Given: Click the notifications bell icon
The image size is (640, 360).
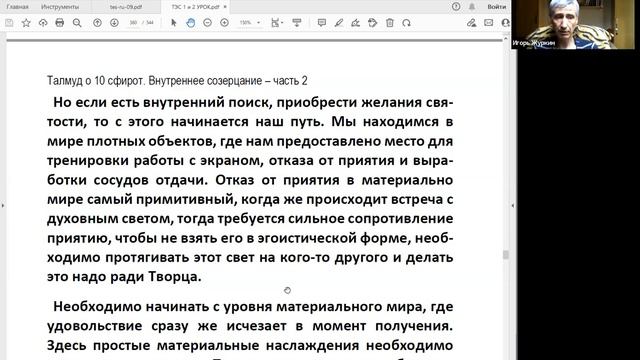Looking at the screenshot, I should 472,7.
